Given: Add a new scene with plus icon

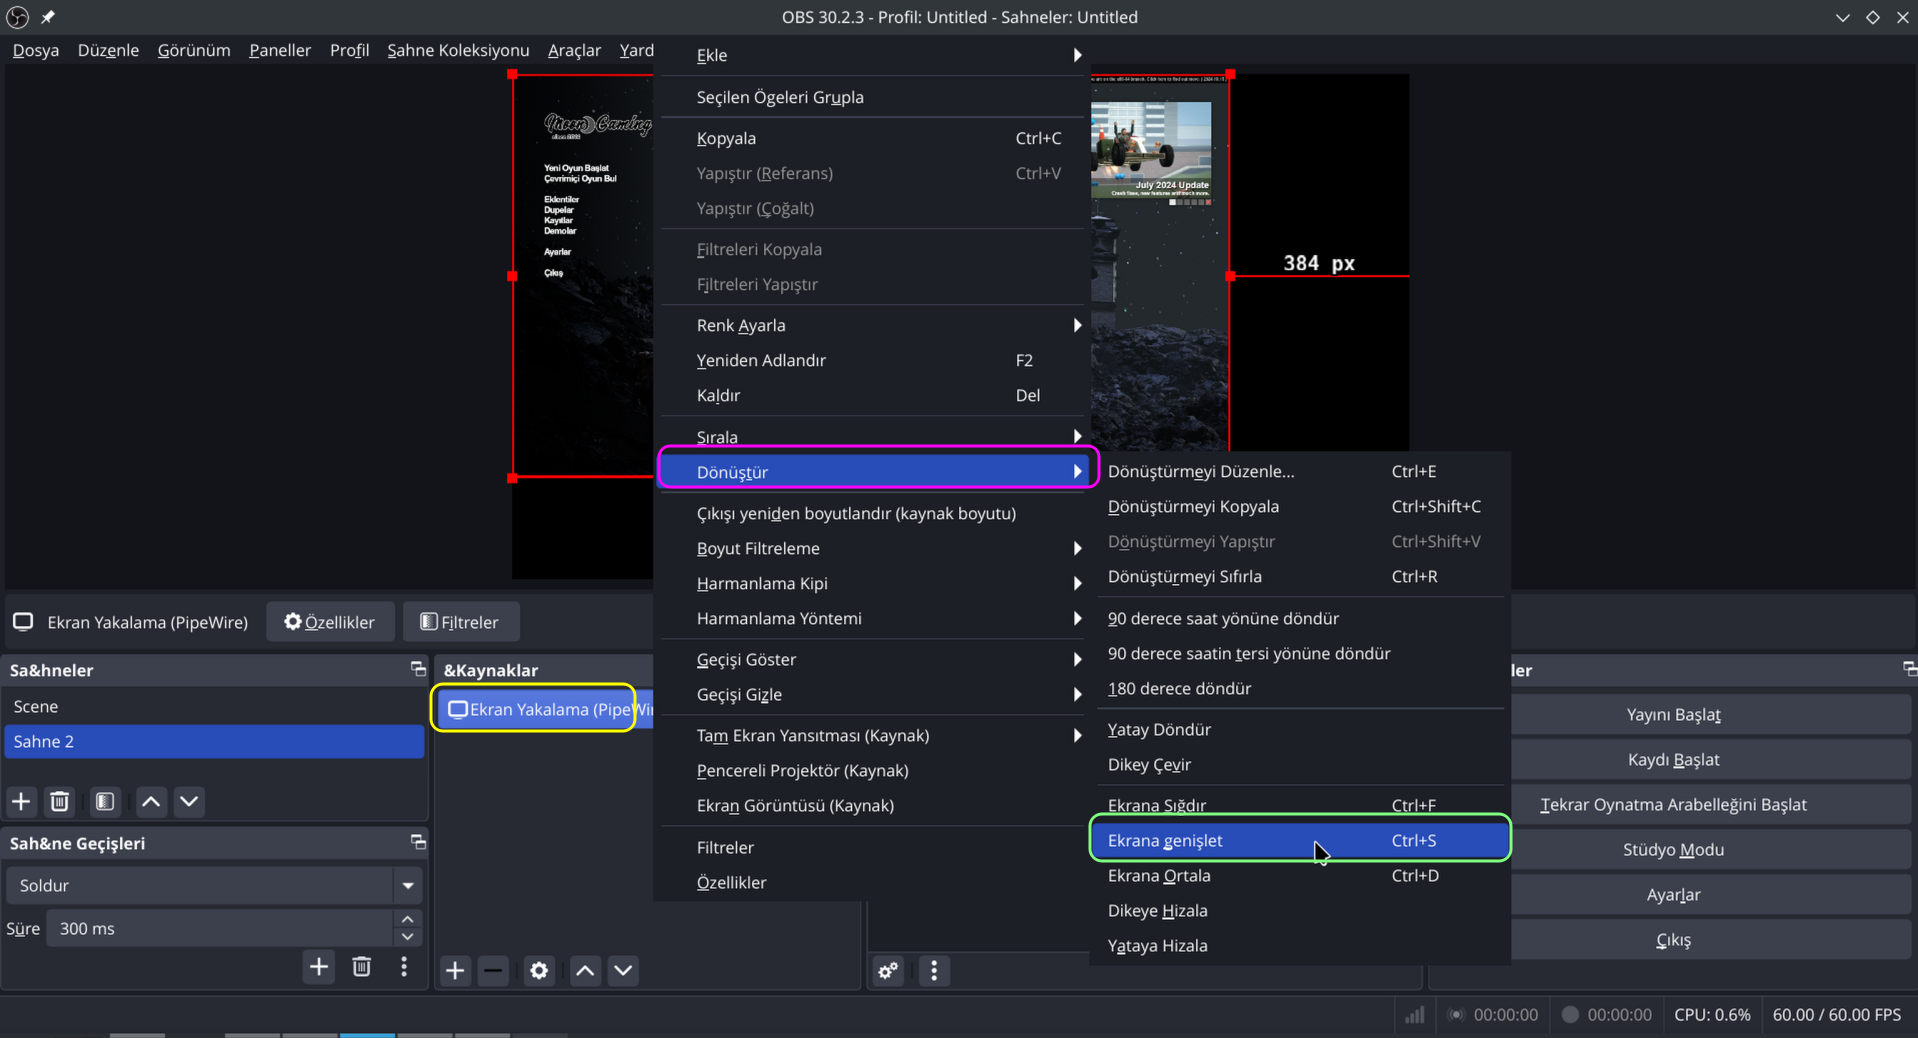Looking at the screenshot, I should click(21, 801).
